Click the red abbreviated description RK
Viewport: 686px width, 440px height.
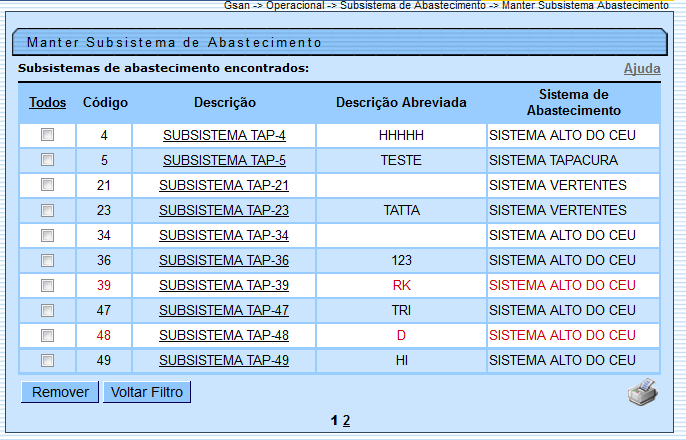[402, 285]
